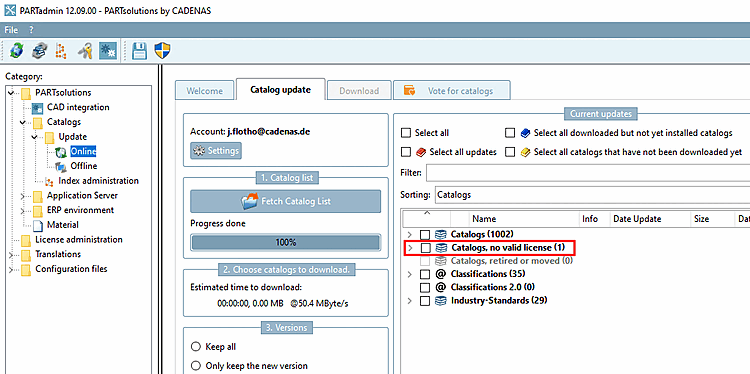
Task: Click the Application Server folder icon
Action: point(38,196)
